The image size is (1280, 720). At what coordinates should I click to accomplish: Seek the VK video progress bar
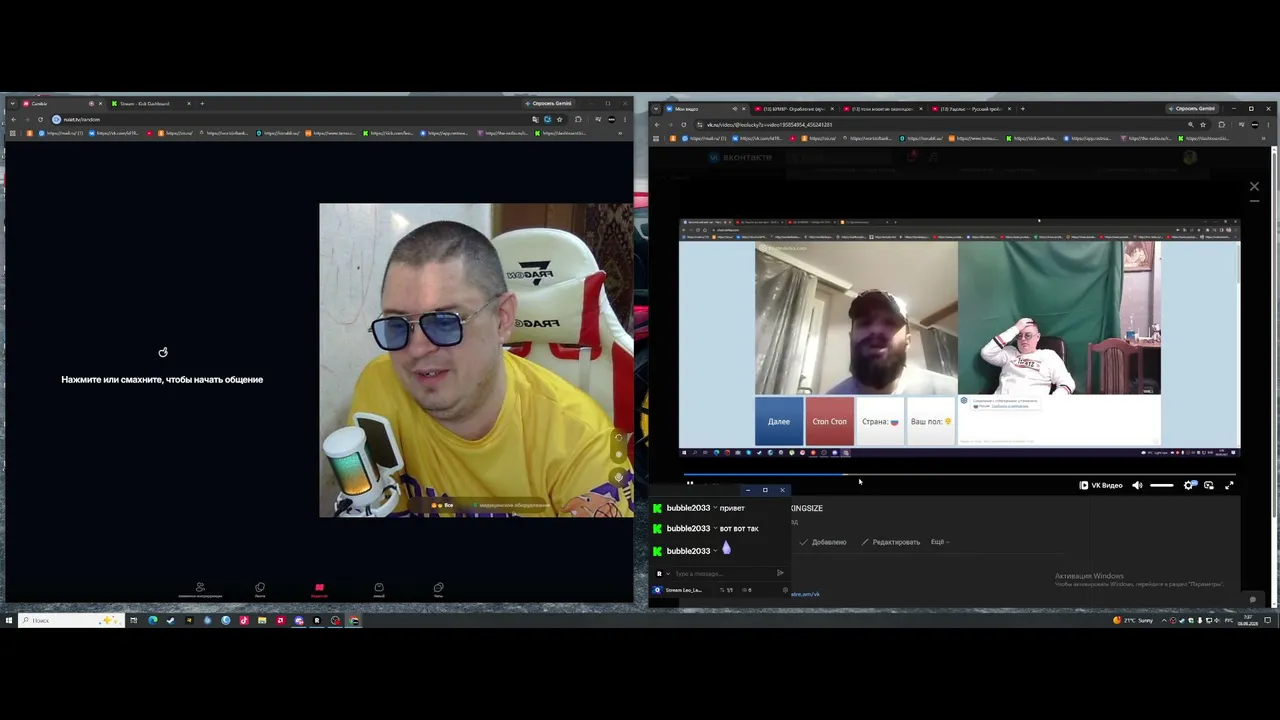click(960, 476)
